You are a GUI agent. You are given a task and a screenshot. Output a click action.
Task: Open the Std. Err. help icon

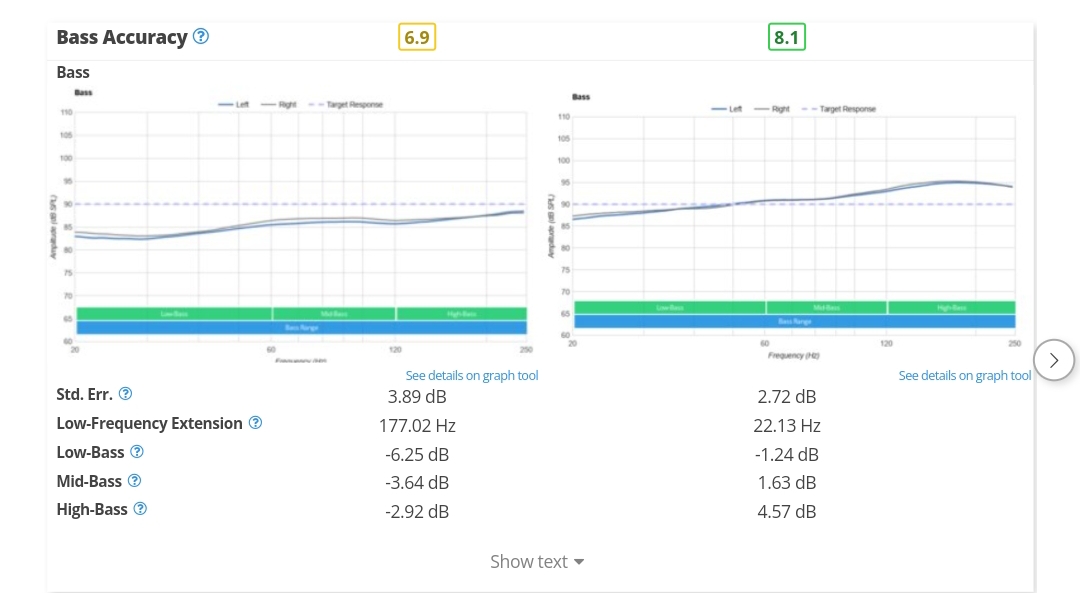pos(125,394)
